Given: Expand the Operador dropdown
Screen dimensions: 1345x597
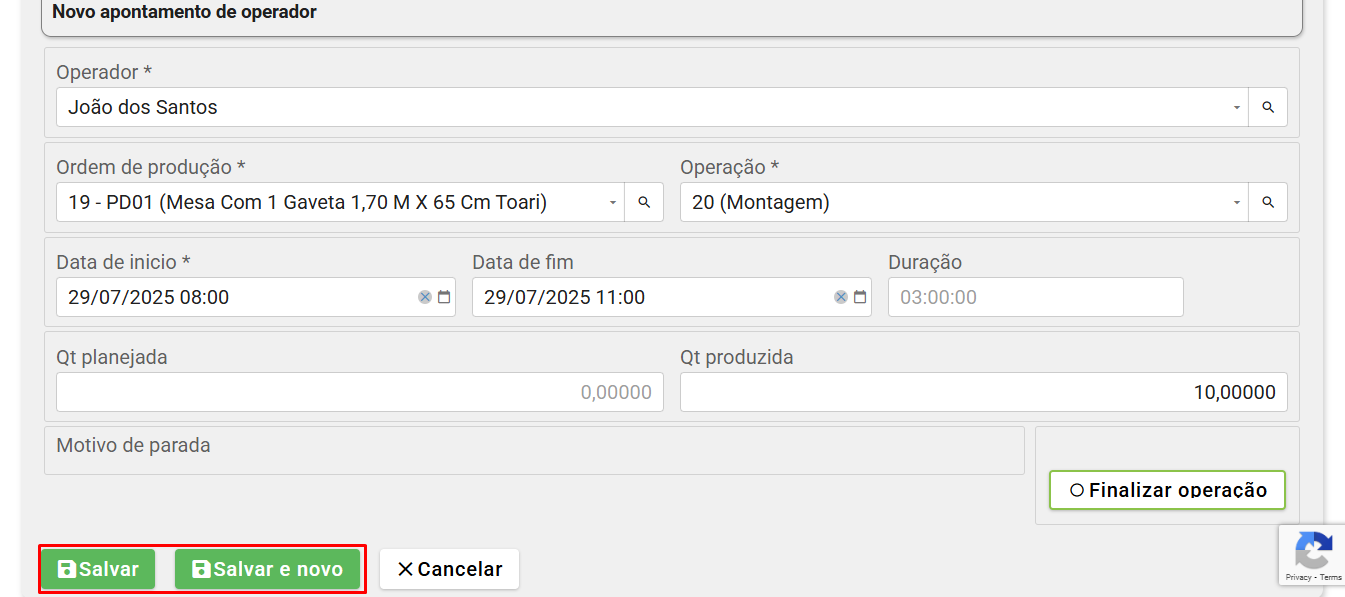Looking at the screenshot, I should tap(1237, 107).
